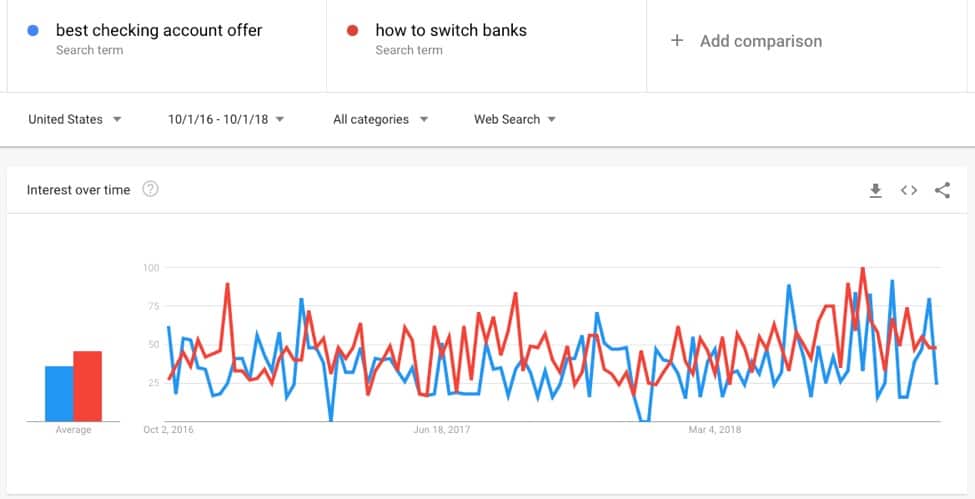Click the Jun 18, 2017 axis label
The height and width of the screenshot is (499, 975).
[x=441, y=429]
